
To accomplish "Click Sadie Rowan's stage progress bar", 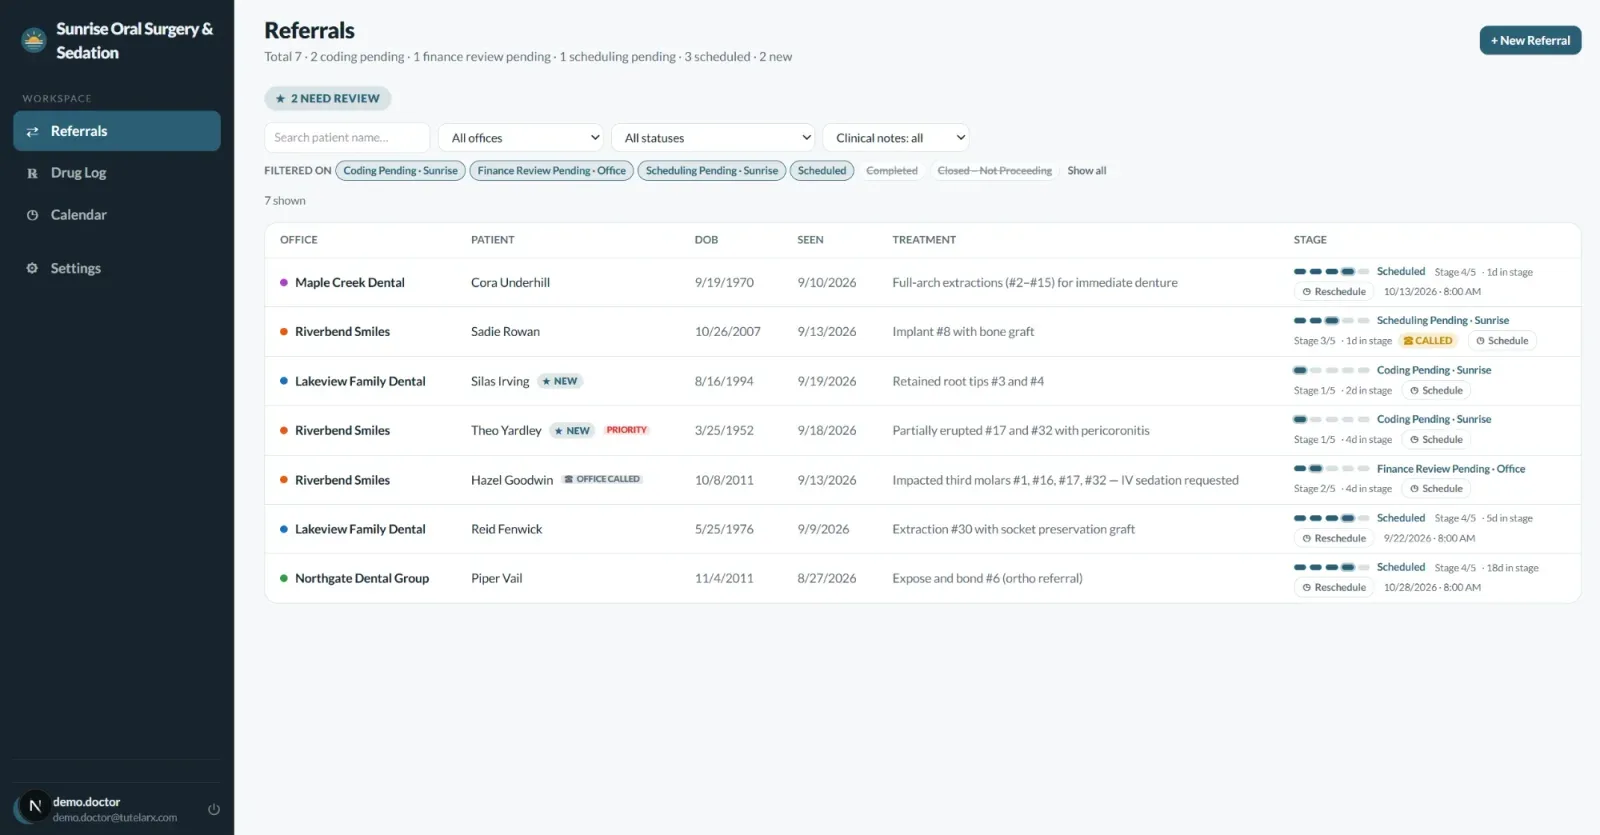I will point(1331,320).
